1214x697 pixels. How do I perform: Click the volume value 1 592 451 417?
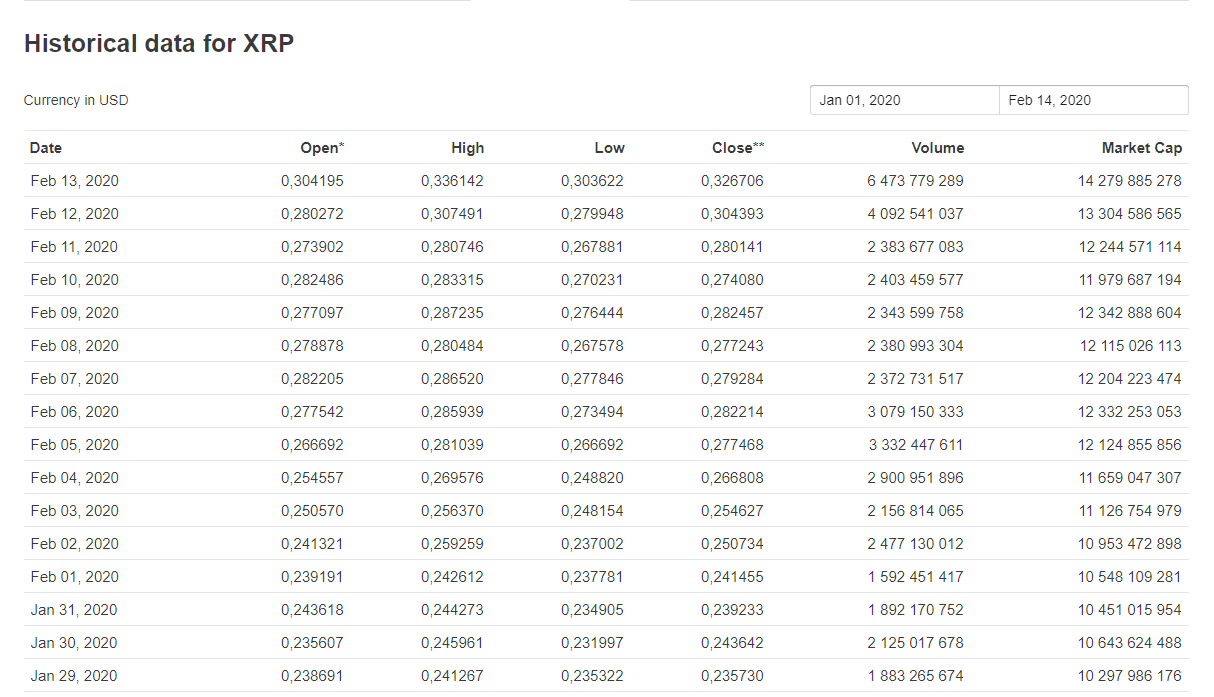[x=916, y=577]
